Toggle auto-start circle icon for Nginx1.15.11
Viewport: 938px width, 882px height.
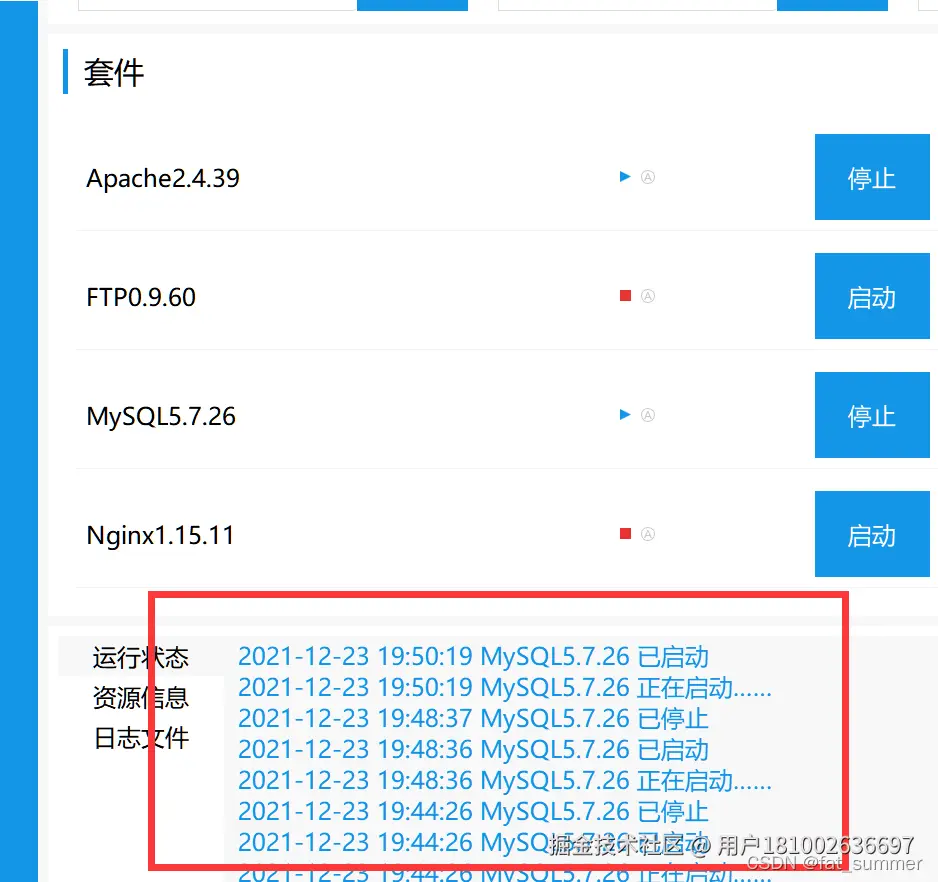pyautogui.click(x=648, y=534)
